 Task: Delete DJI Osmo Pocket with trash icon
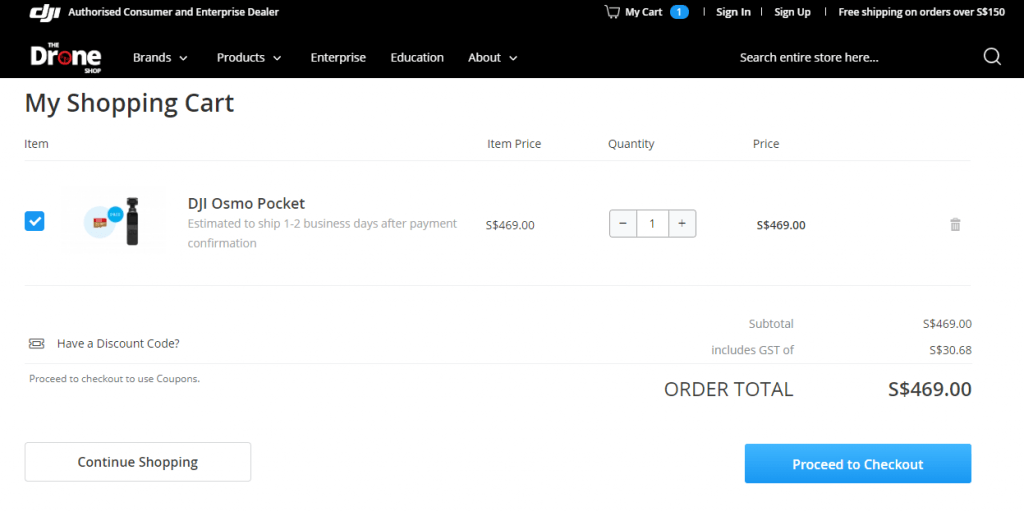coord(955,225)
